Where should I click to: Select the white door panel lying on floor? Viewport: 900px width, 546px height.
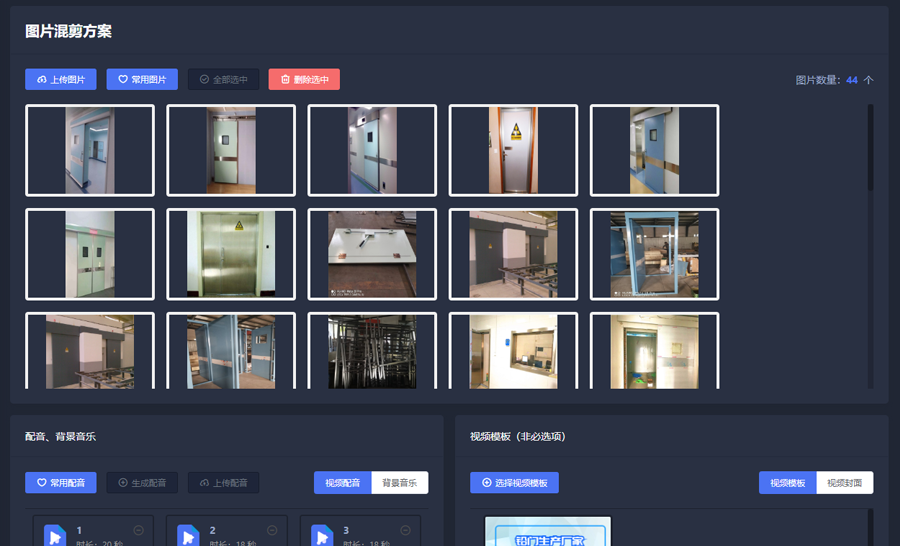(x=372, y=254)
